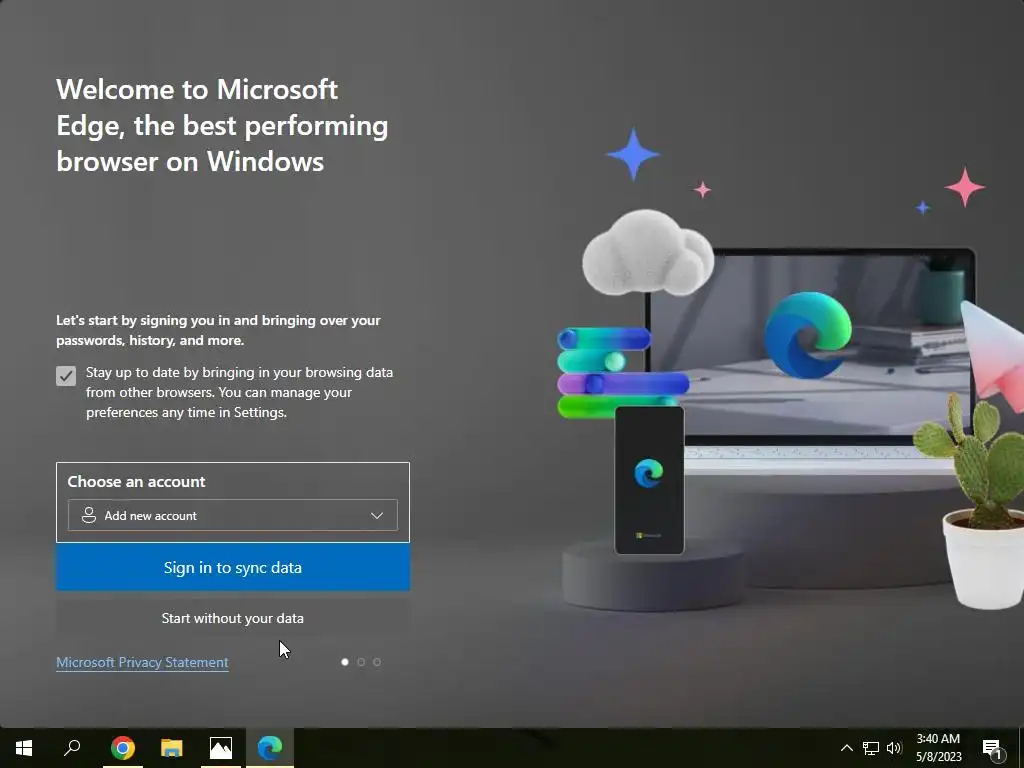
Task: Open File Explorer from the taskbar
Action: click(x=172, y=748)
